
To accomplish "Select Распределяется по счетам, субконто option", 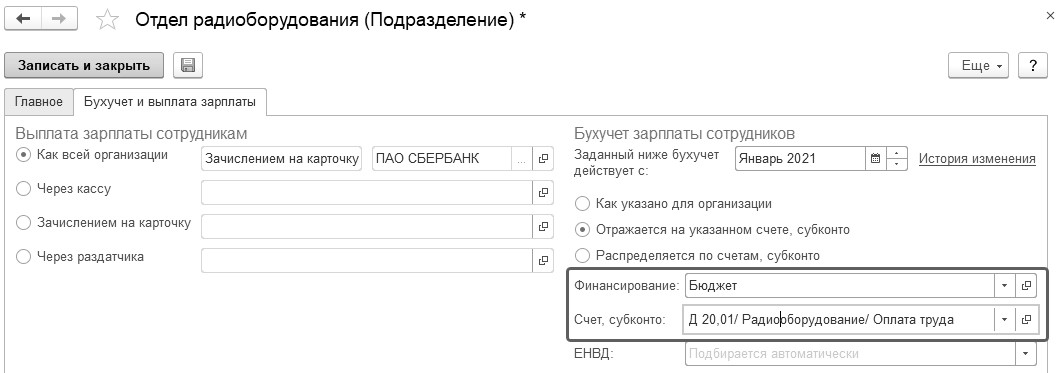I will [x=581, y=256].
